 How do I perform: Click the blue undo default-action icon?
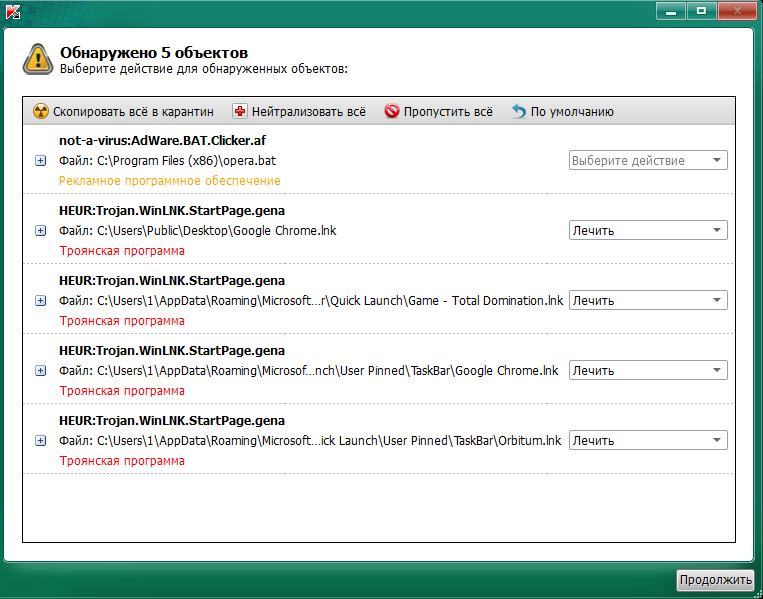(518, 112)
